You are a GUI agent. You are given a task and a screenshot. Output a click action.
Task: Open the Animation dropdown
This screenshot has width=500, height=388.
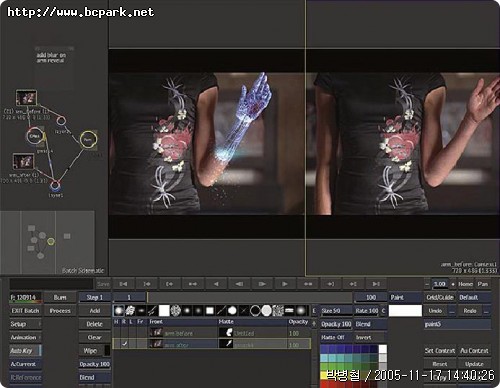(x=25, y=337)
